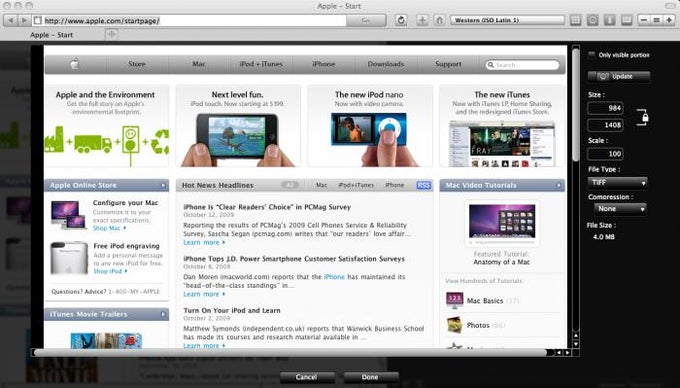Enable the Only visible portion checkbox
The image size is (680, 388).
pyautogui.click(x=592, y=55)
